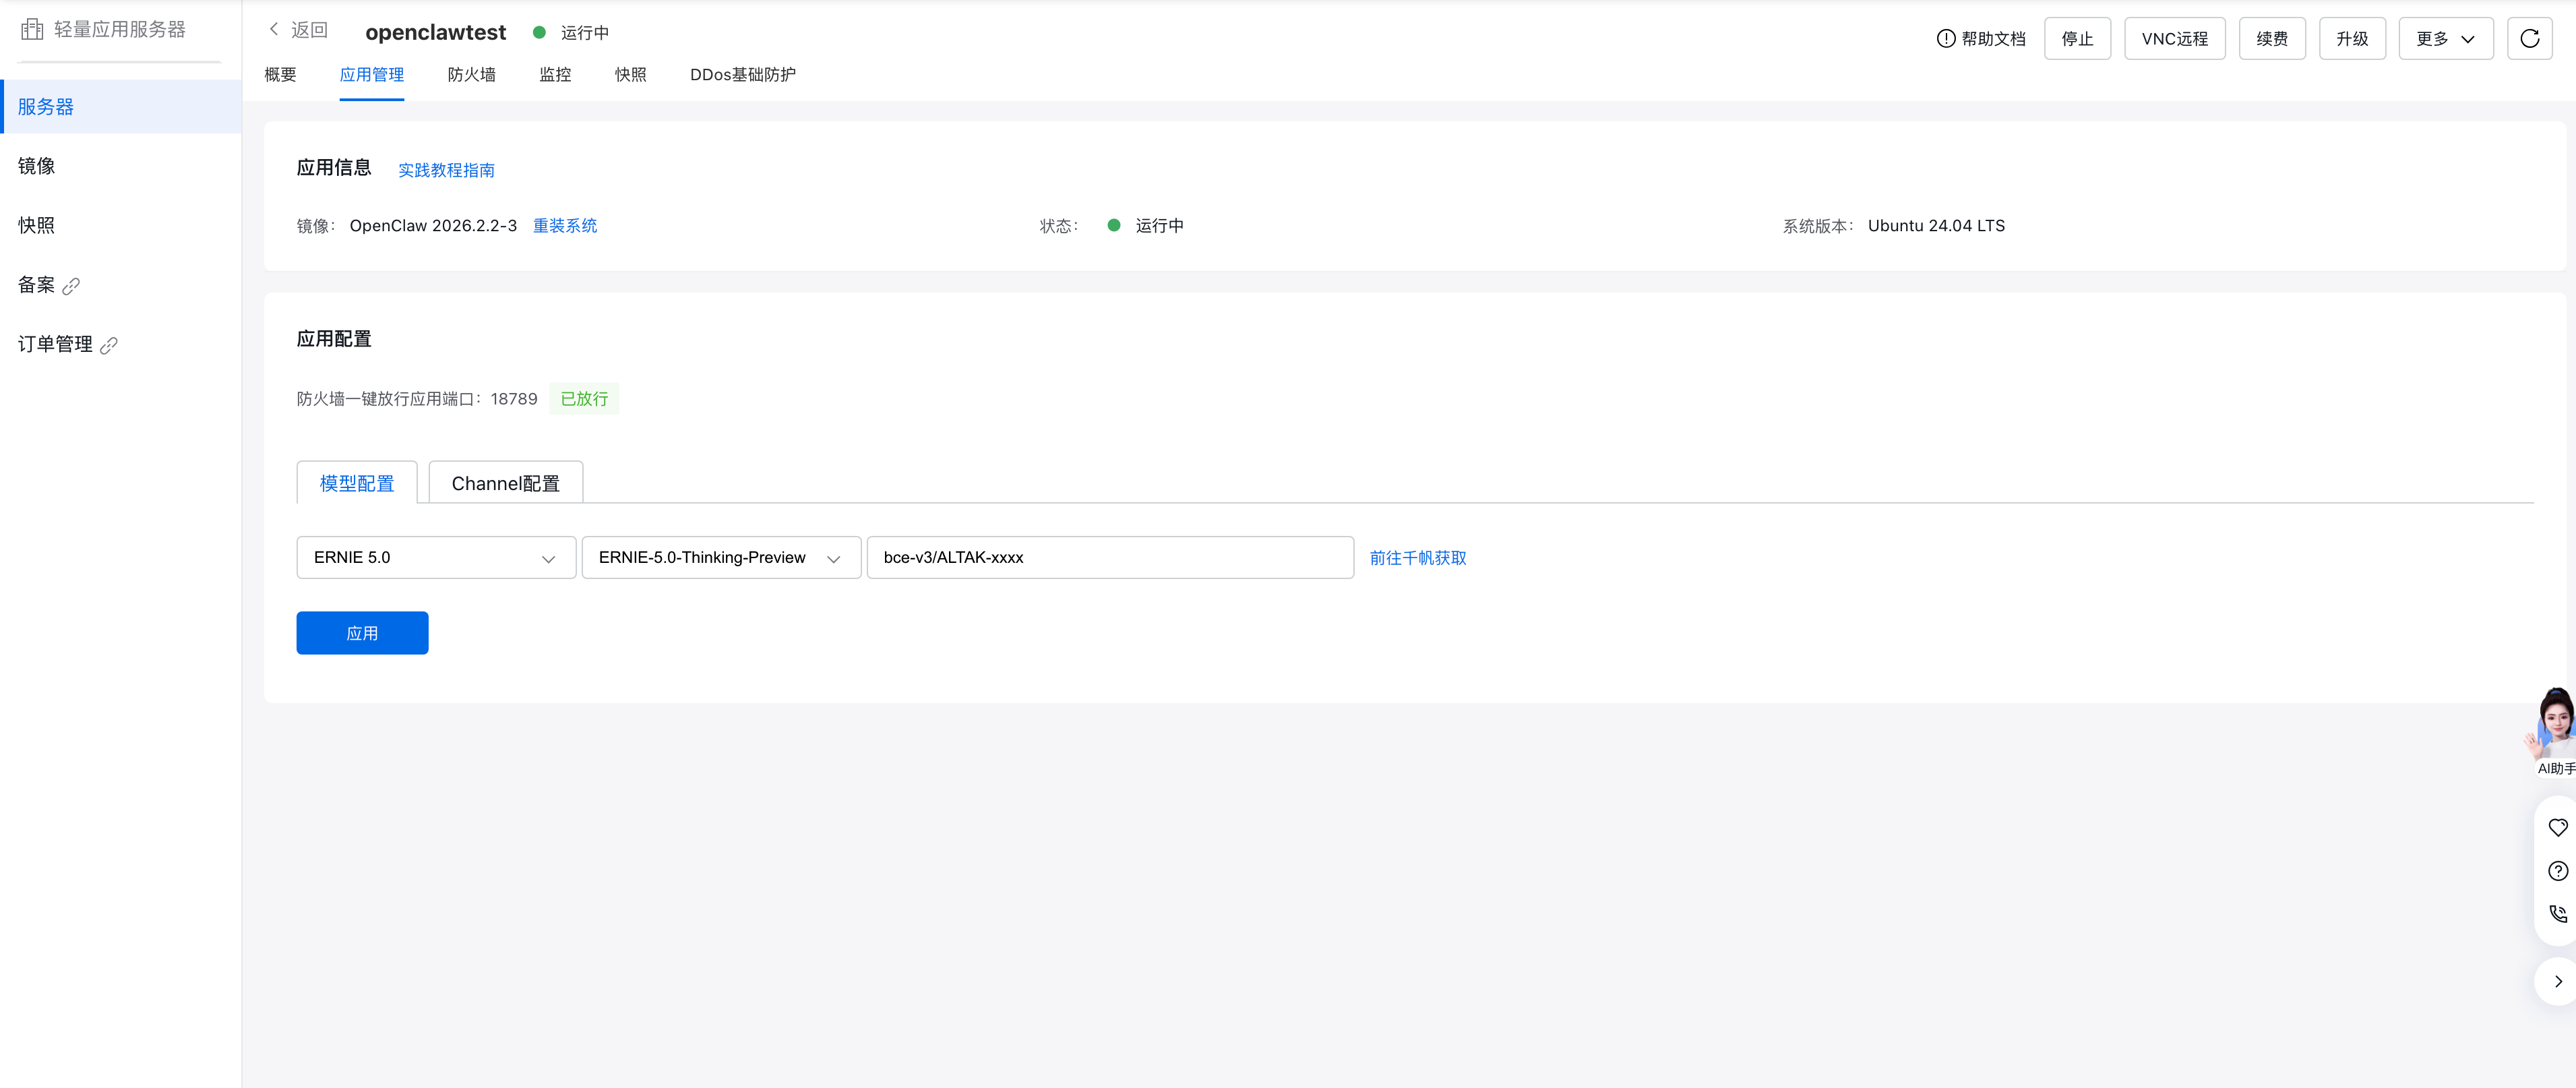Screen dimensions: 2576x1088
Task: Click the API key input field
Action: tap(1109, 558)
